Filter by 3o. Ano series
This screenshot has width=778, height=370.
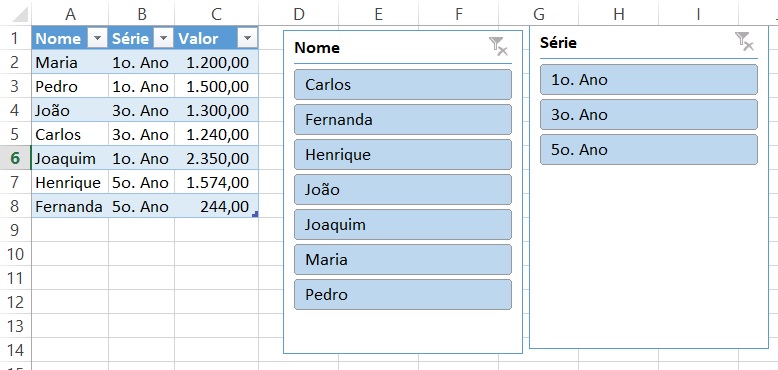(649, 115)
